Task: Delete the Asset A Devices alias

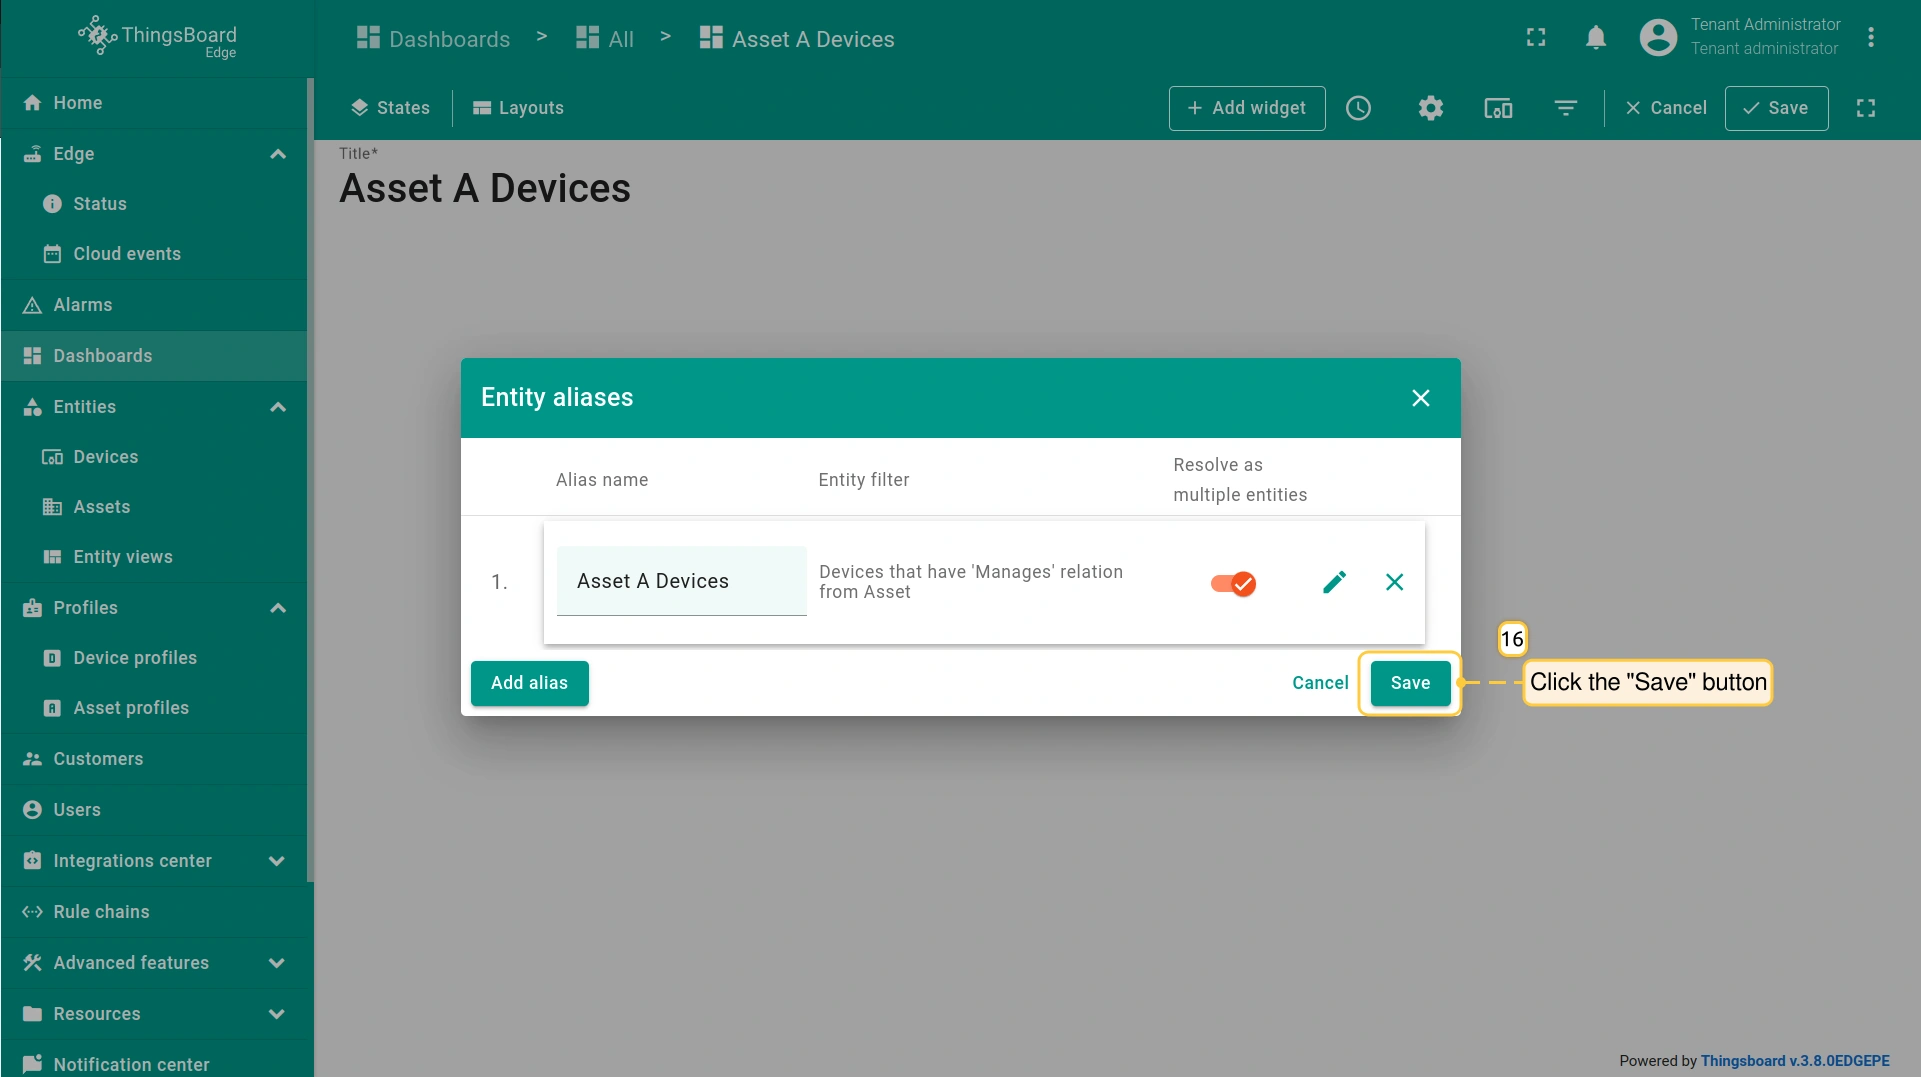Action: pos(1394,582)
